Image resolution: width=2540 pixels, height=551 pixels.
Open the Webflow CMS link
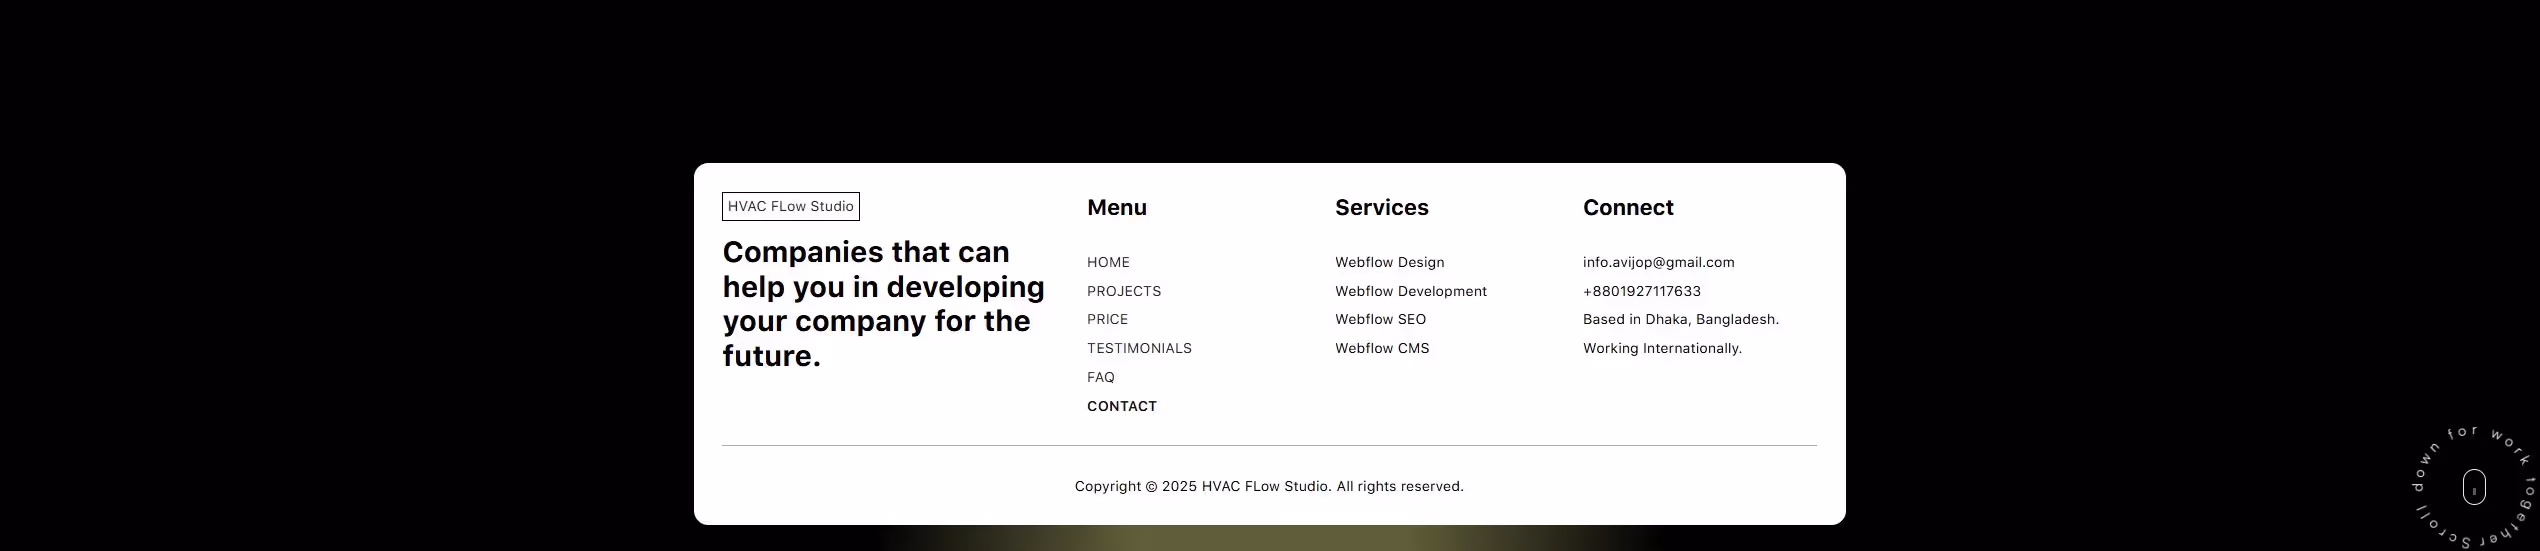pos(1382,349)
